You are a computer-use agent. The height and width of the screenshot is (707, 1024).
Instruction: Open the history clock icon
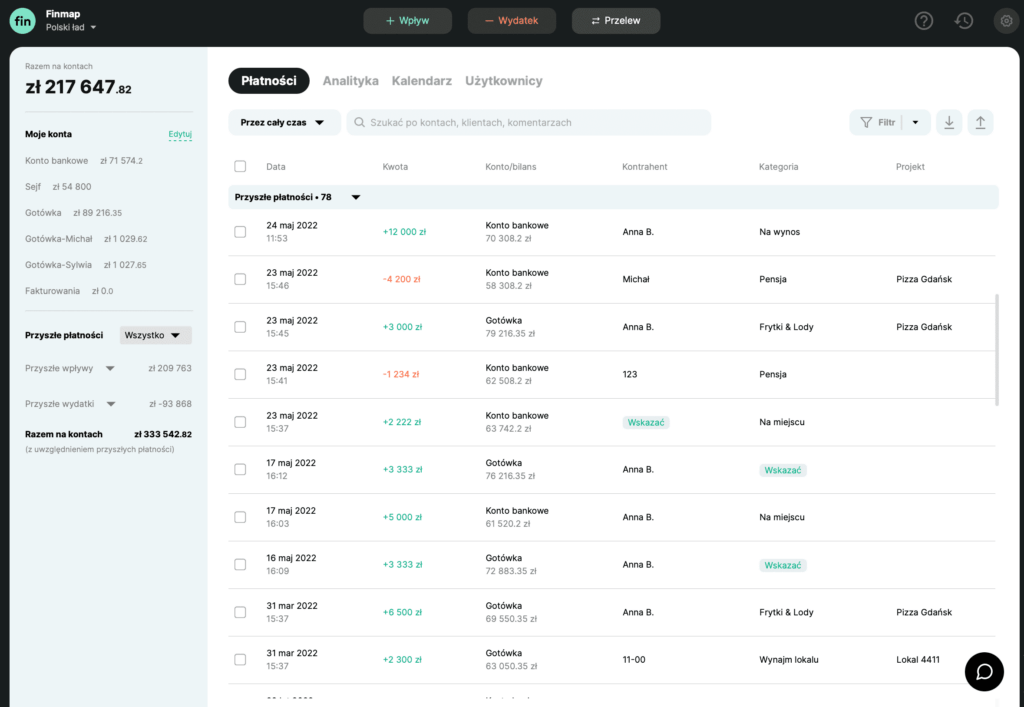click(964, 21)
